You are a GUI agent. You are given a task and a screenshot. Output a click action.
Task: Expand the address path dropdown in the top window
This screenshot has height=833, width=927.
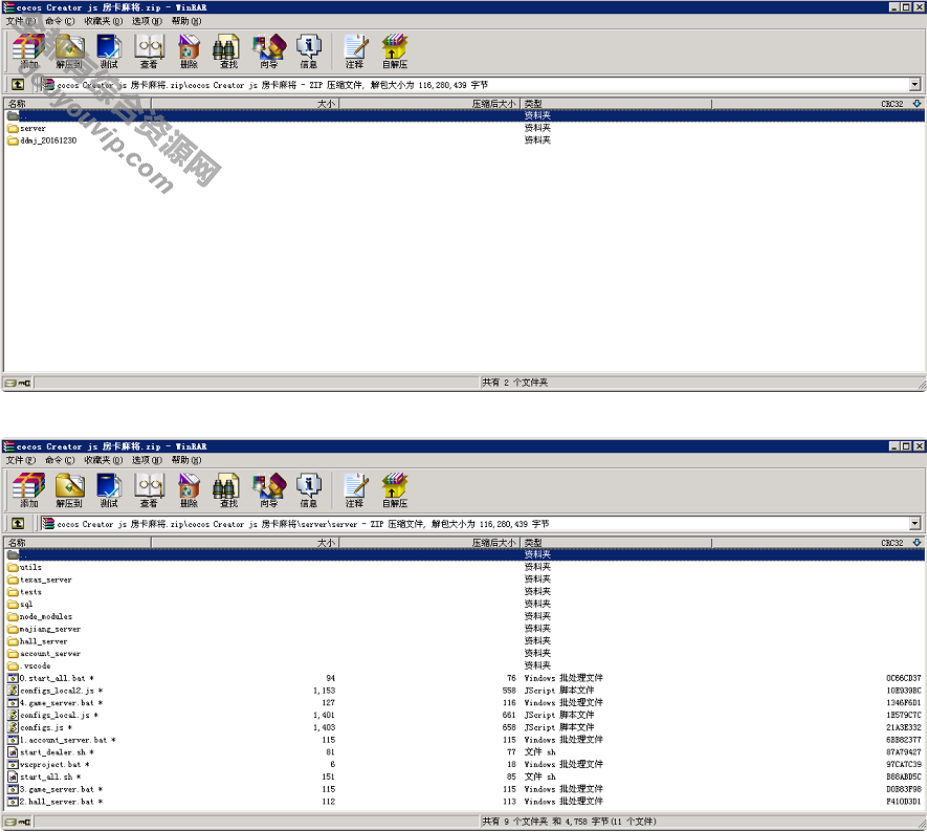[915, 85]
